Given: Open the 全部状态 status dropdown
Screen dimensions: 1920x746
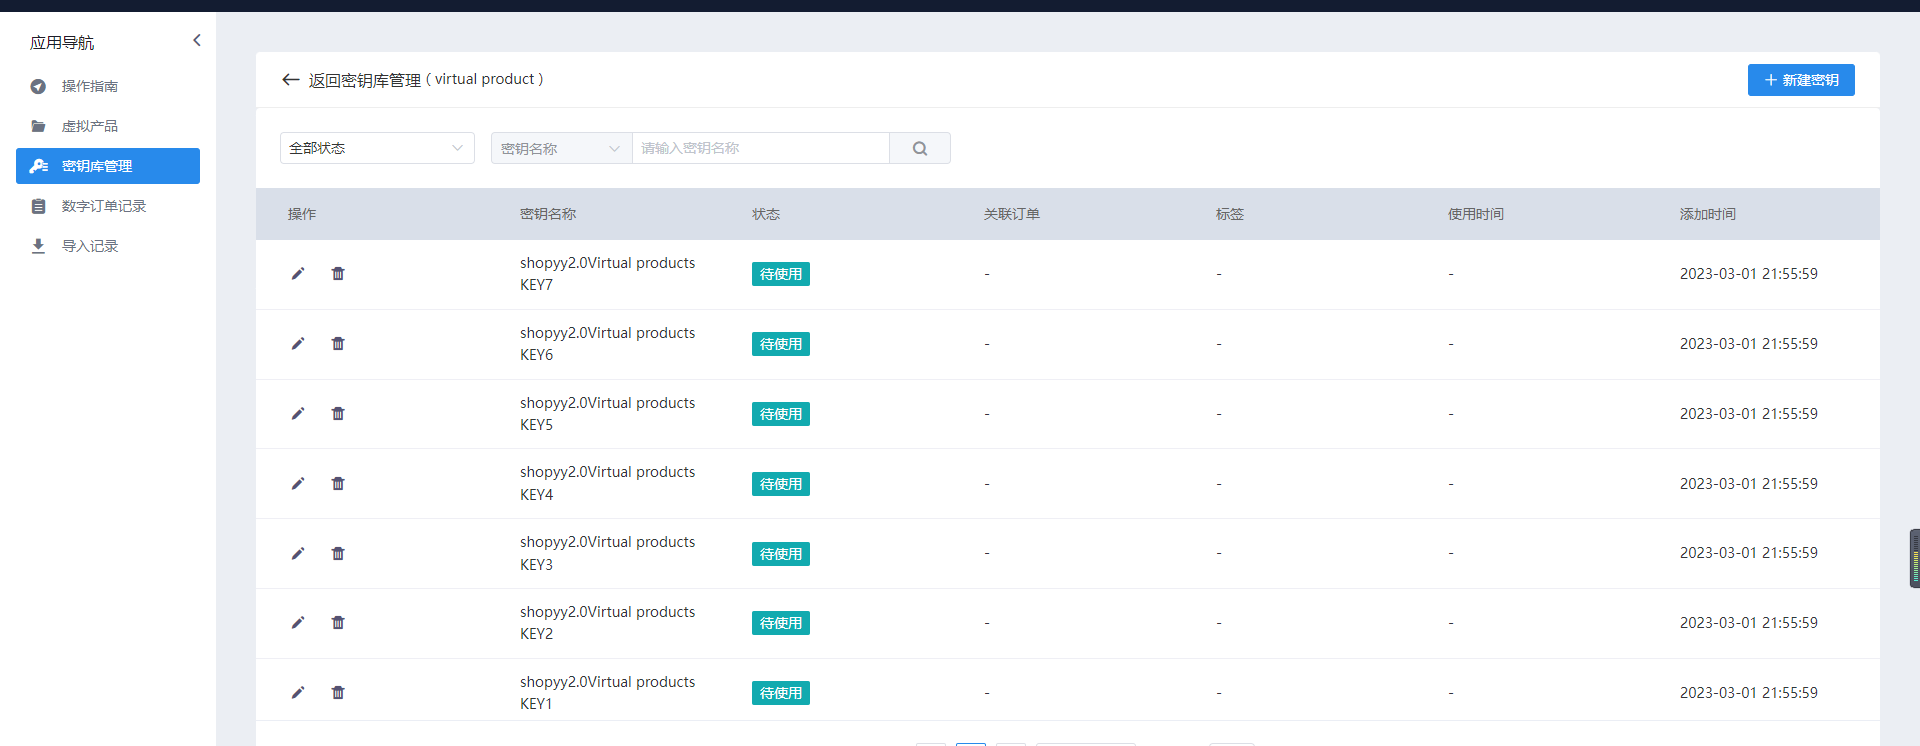Looking at the screenshot, I should (377, 148).
